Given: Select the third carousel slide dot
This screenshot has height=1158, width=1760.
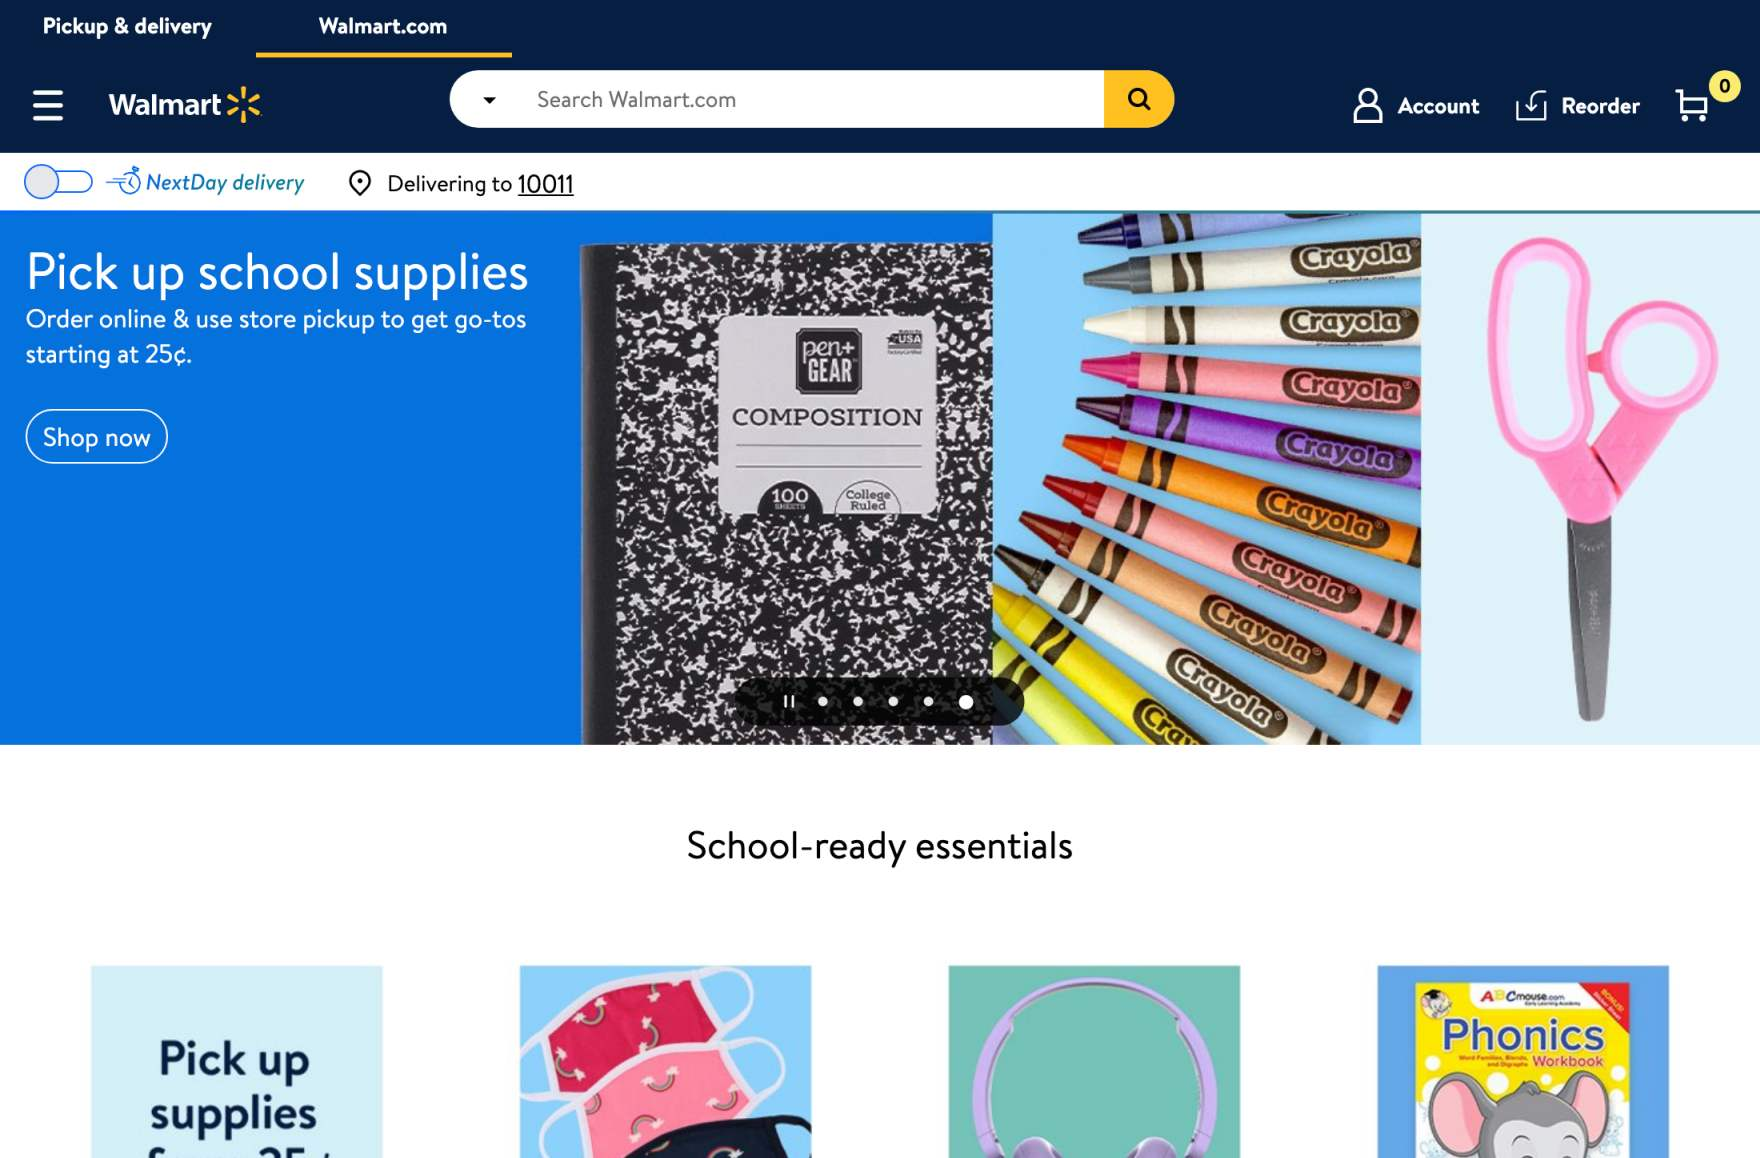Looking at the screenshot, I should (893, 701).
